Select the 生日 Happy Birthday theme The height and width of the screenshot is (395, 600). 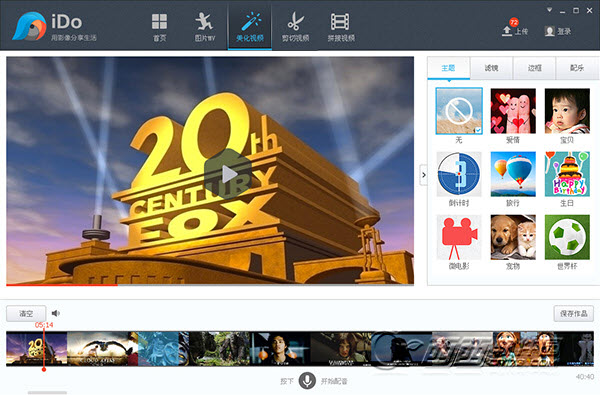[x=567, y=174]
